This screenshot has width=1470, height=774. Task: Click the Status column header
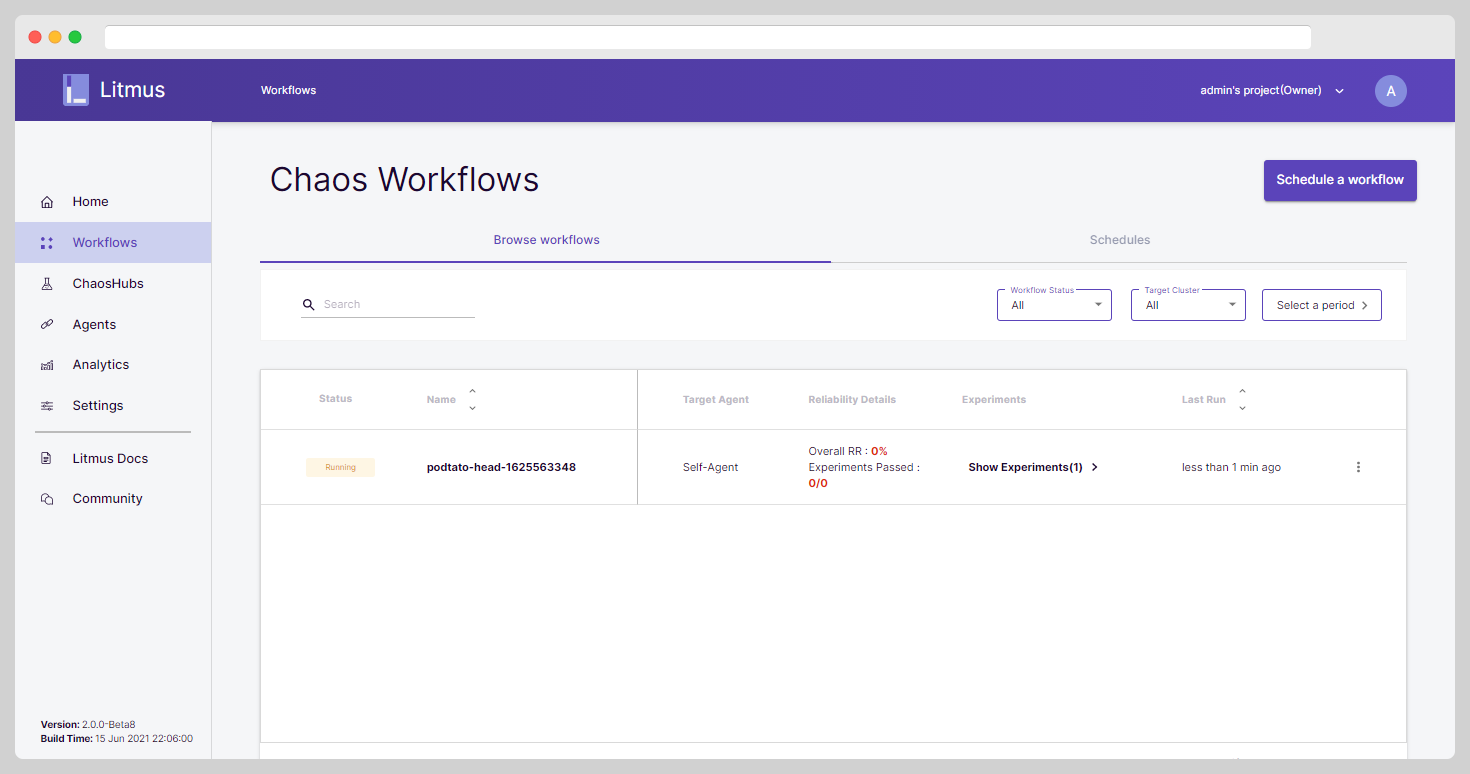pyautogui.click(x=335, y=399)
